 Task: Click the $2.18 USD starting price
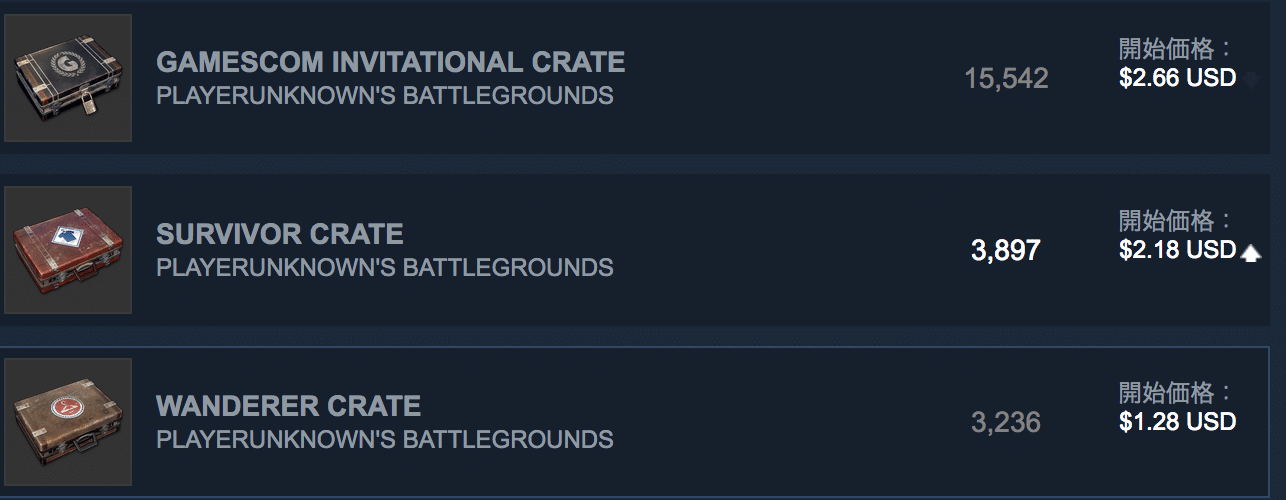pyautogui.click(x=1177, y=250)
